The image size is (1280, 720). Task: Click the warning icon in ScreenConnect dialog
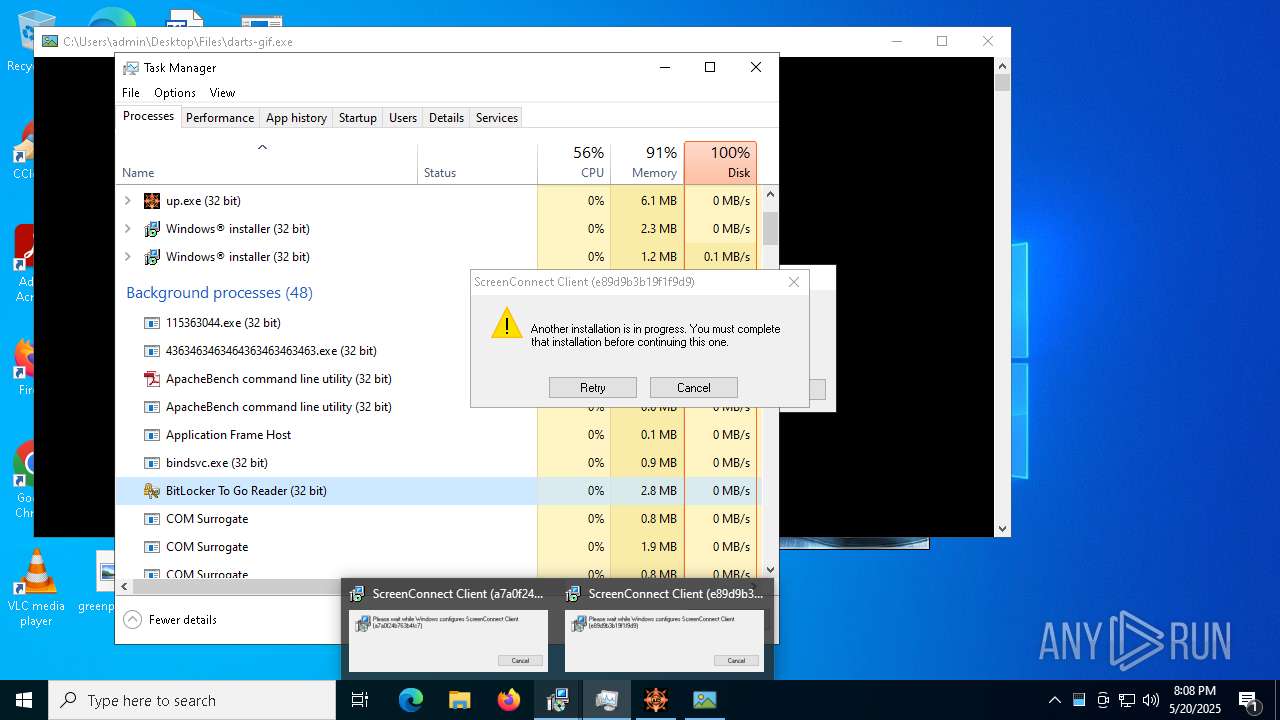(507, 323)
